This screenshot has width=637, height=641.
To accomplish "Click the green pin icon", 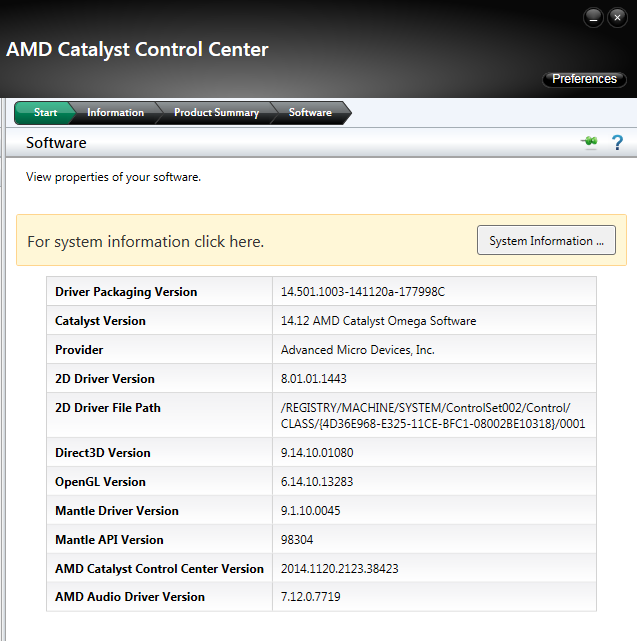I will tap(589, 142).
